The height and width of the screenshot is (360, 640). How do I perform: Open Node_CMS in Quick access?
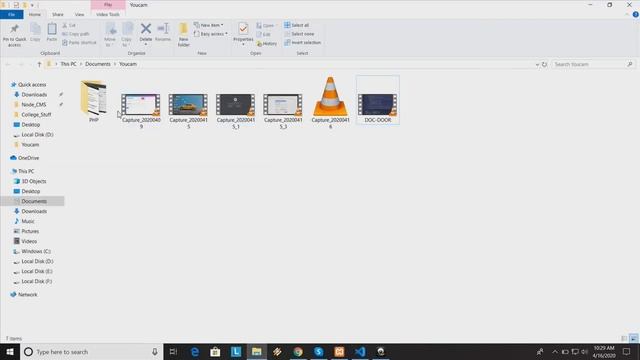(x=33, y=104)
